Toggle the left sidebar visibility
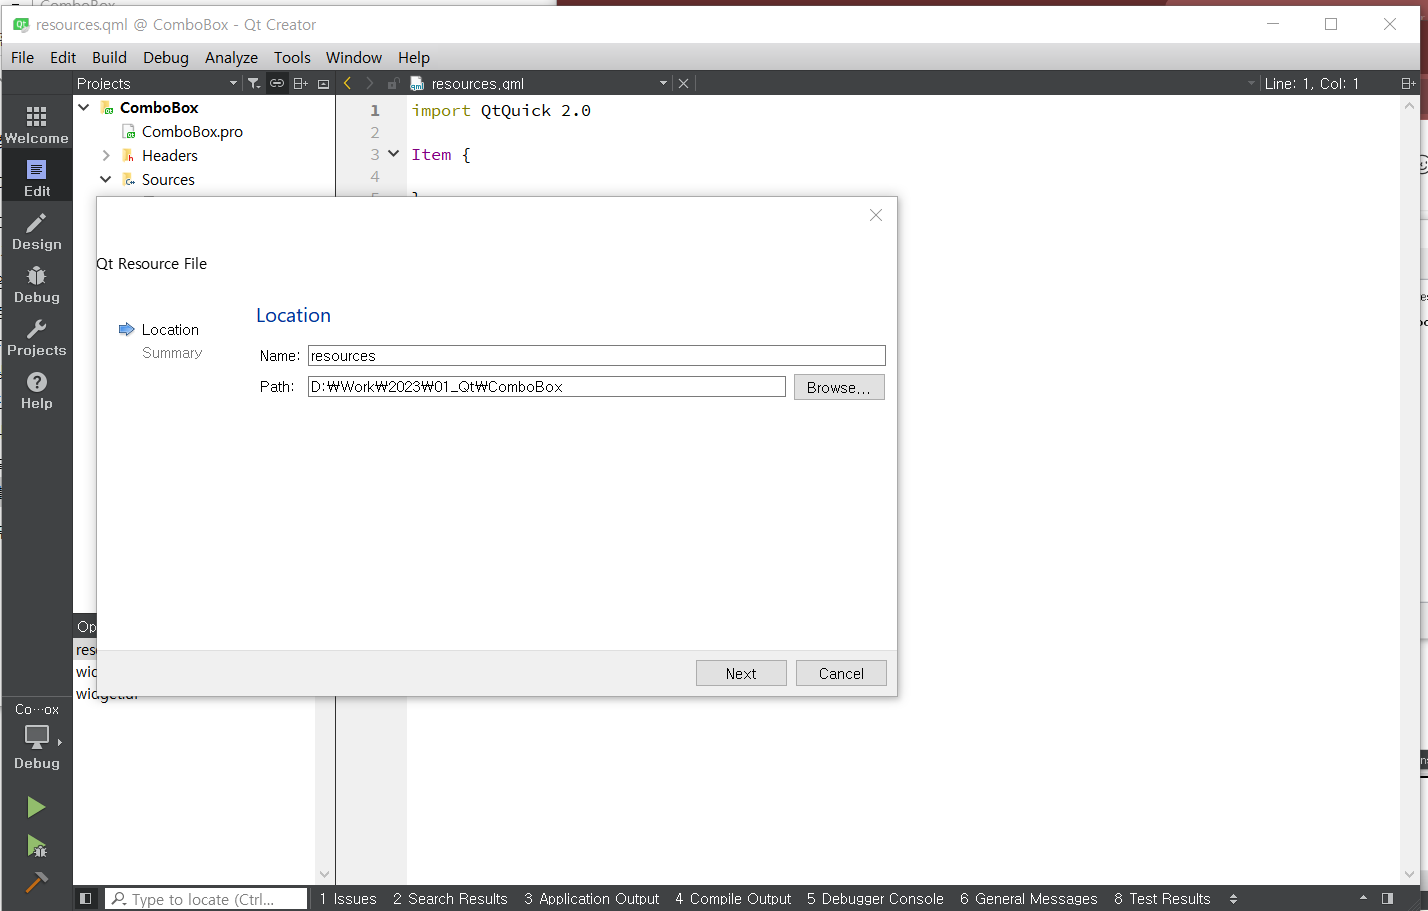Image resolution: width=1428 pixels, height=911 pixels. [x=86, y=898]
